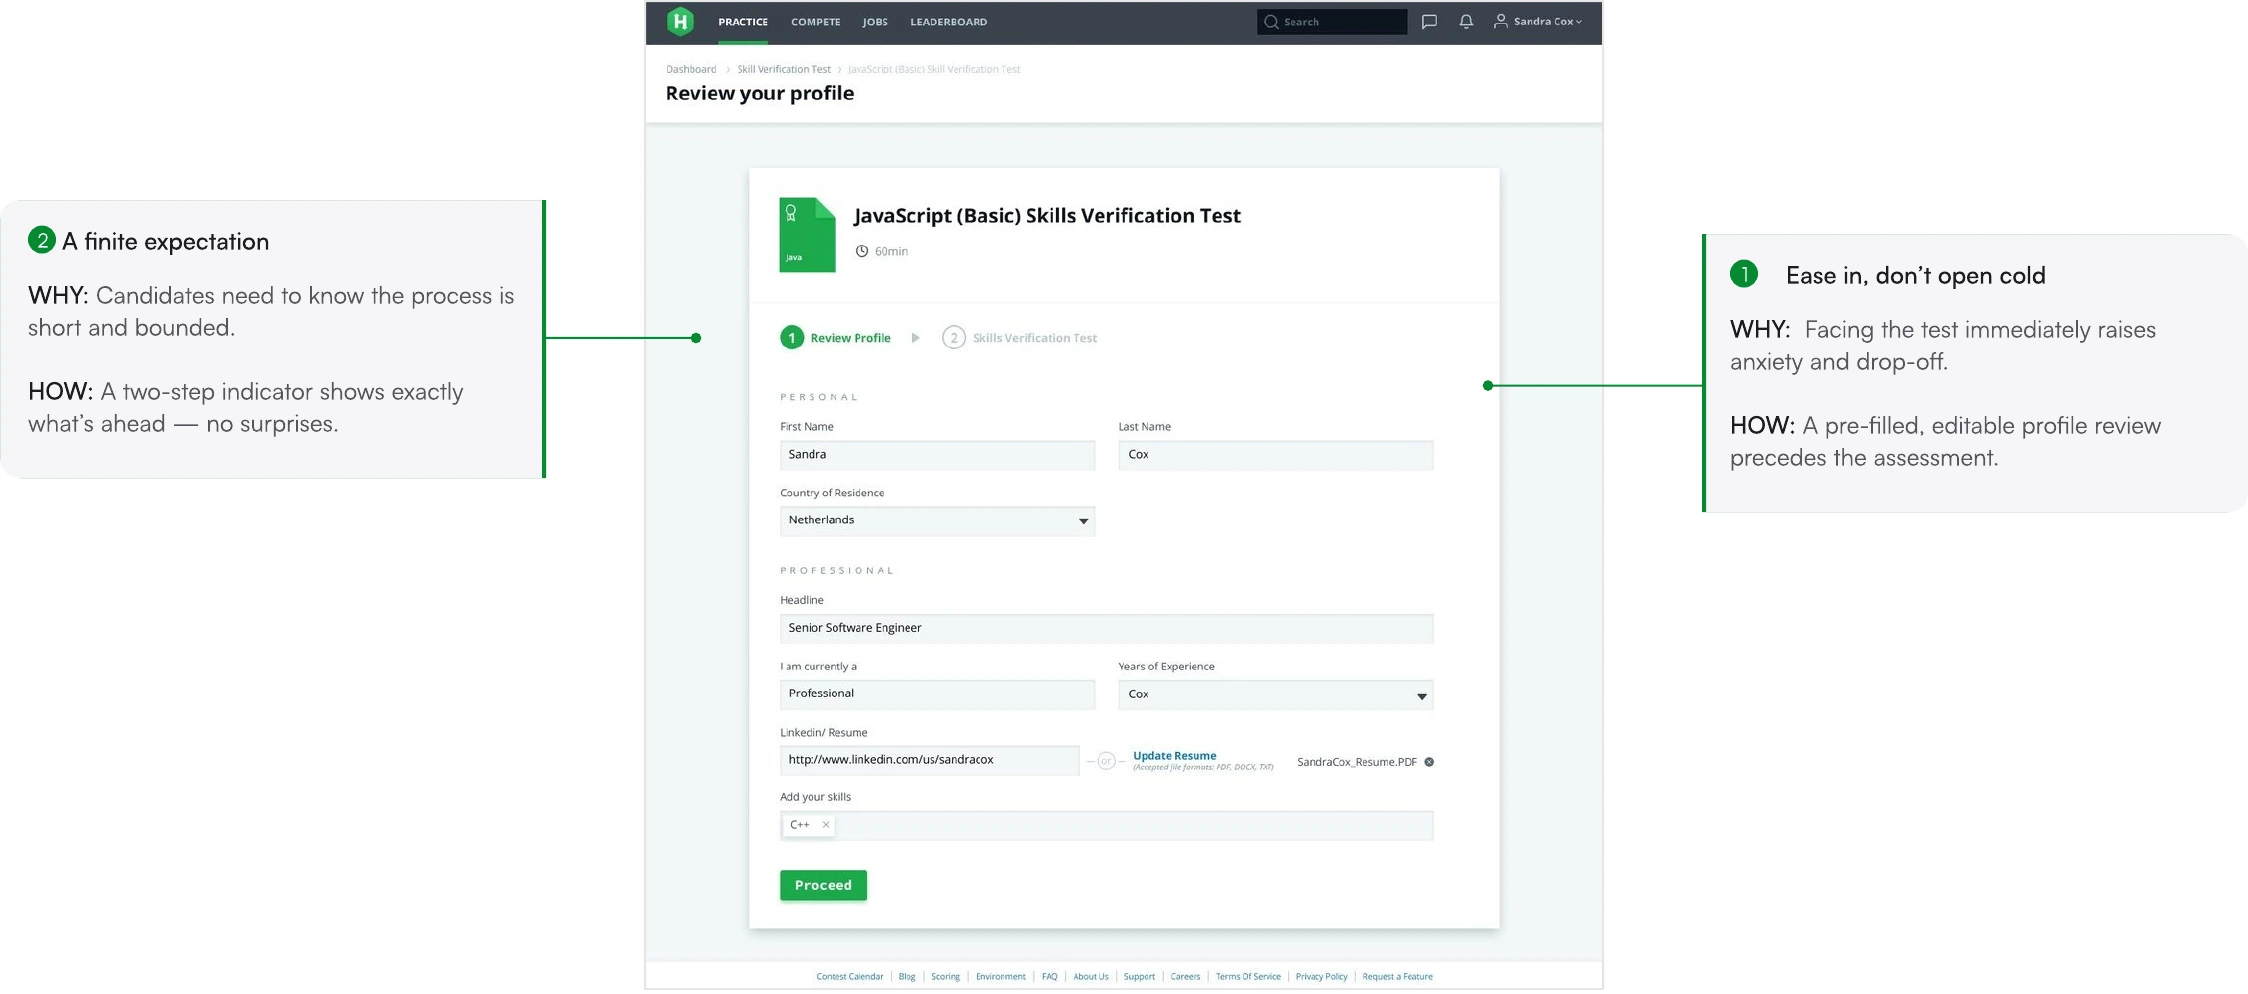Click the green Java certificate file icon

(807, 235)
